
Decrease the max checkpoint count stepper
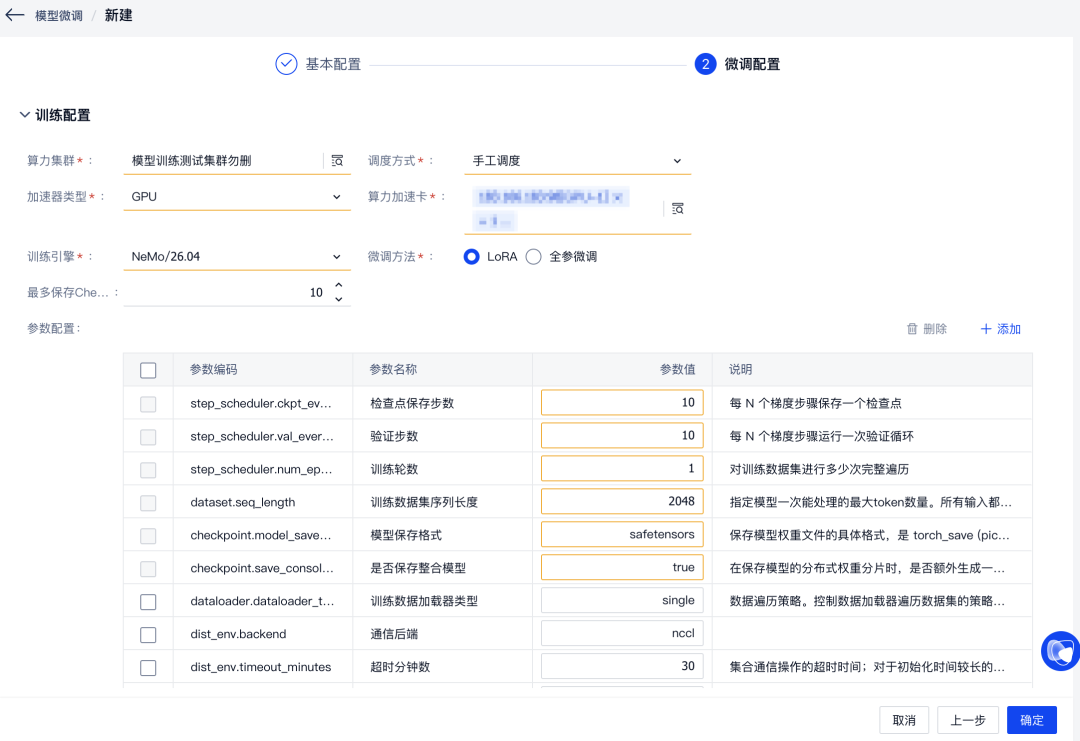(x=339, y=300)
